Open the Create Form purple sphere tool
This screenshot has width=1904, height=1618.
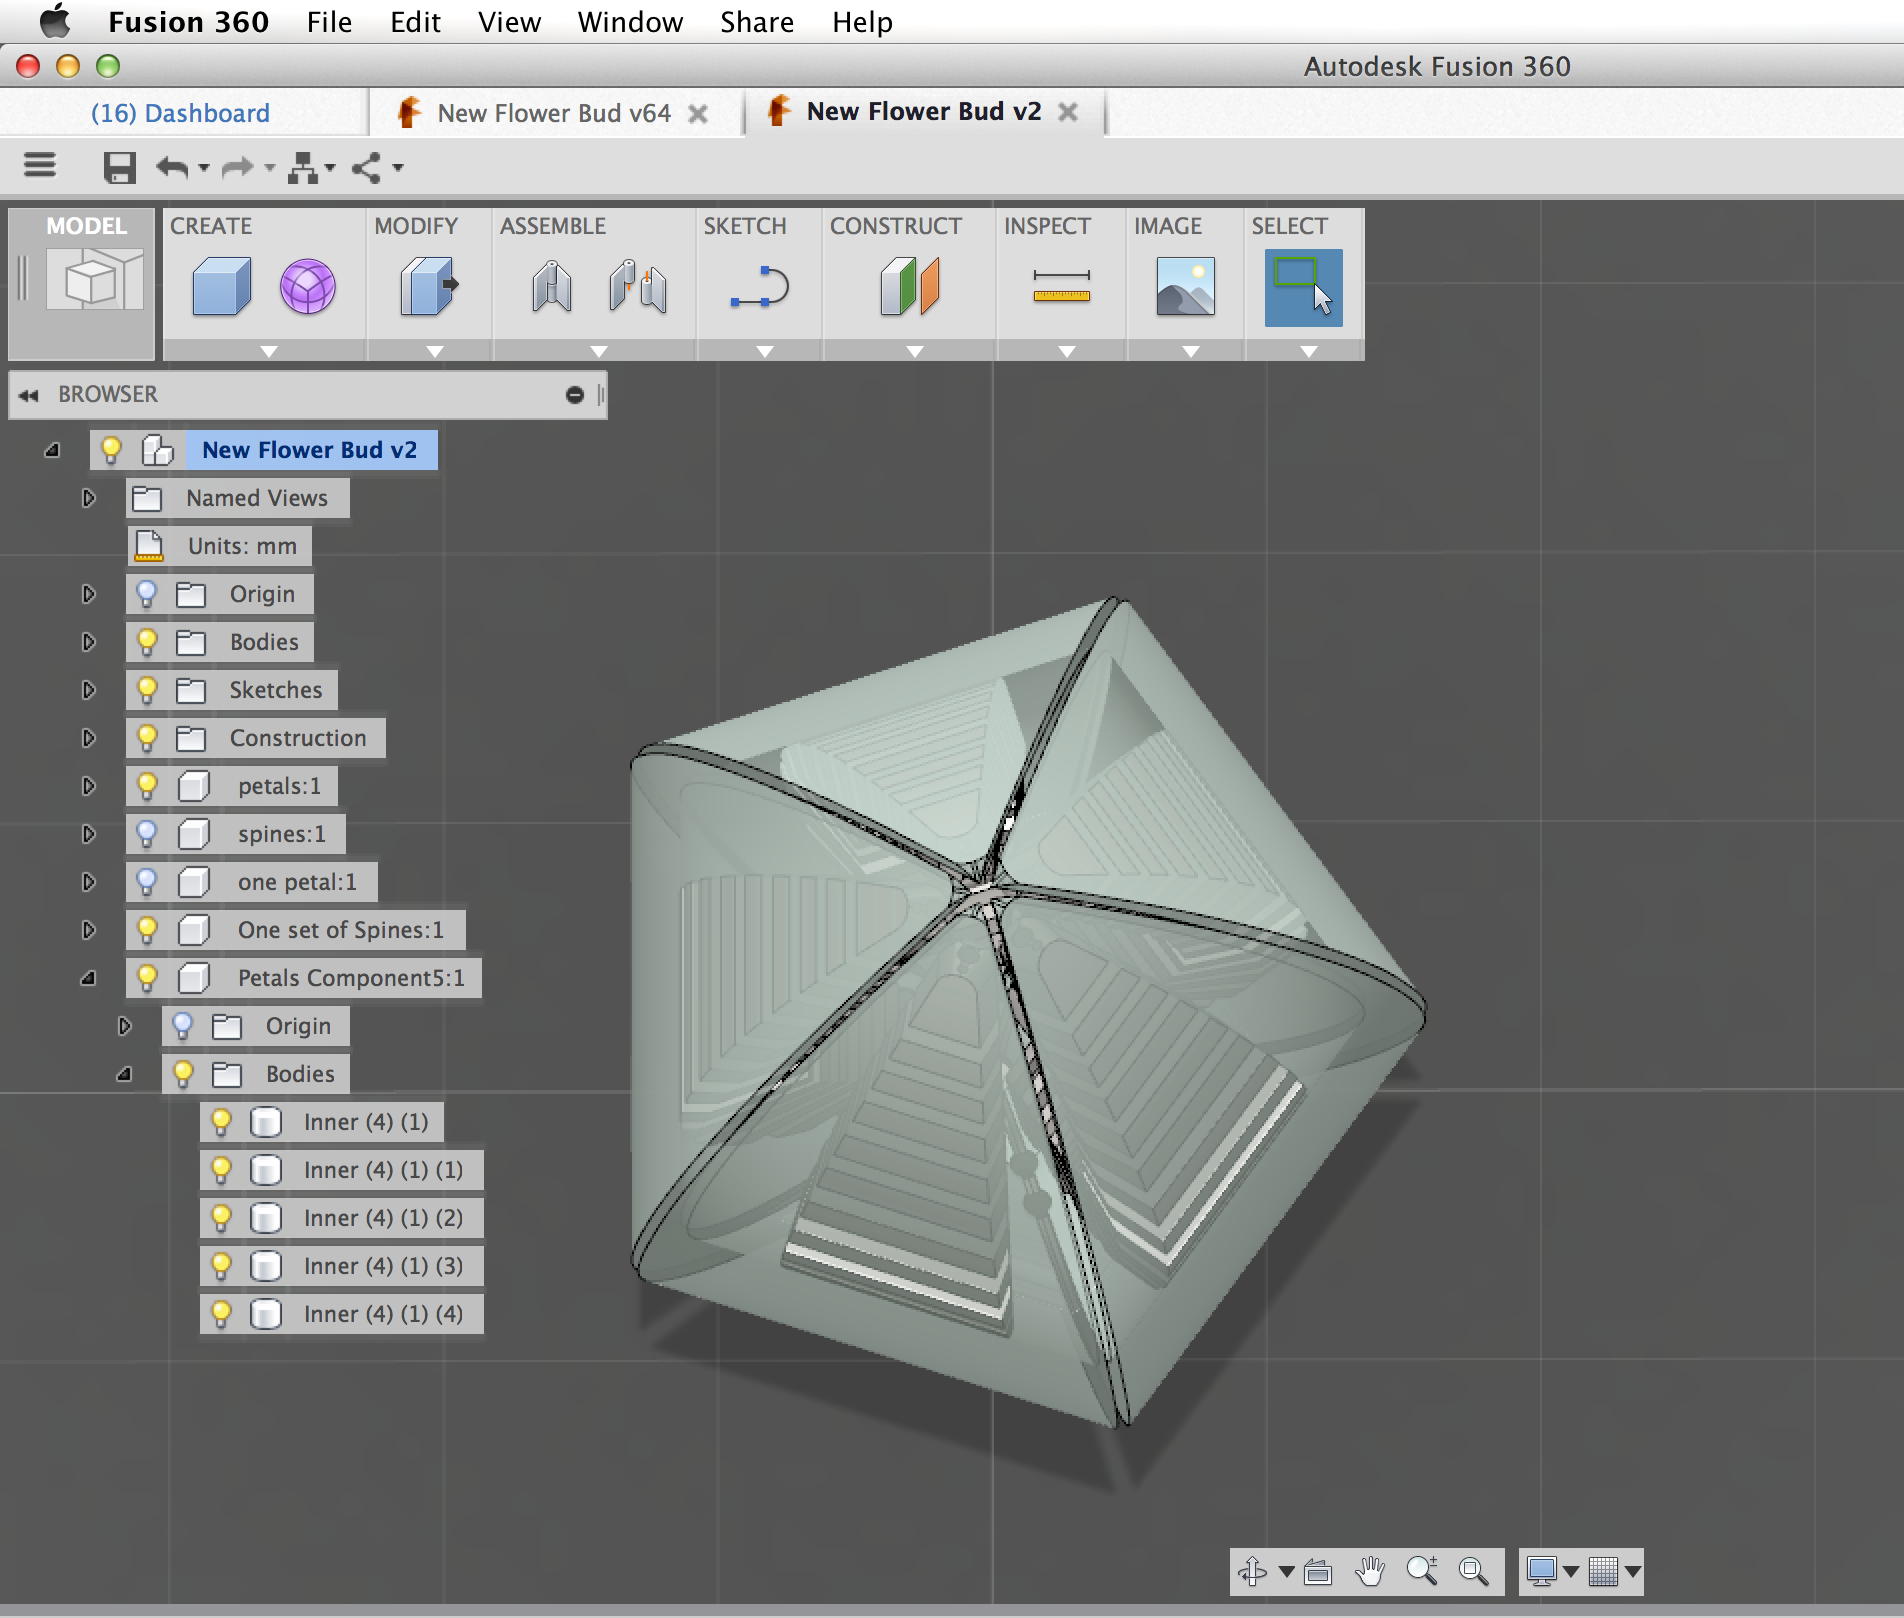[307, 287]
